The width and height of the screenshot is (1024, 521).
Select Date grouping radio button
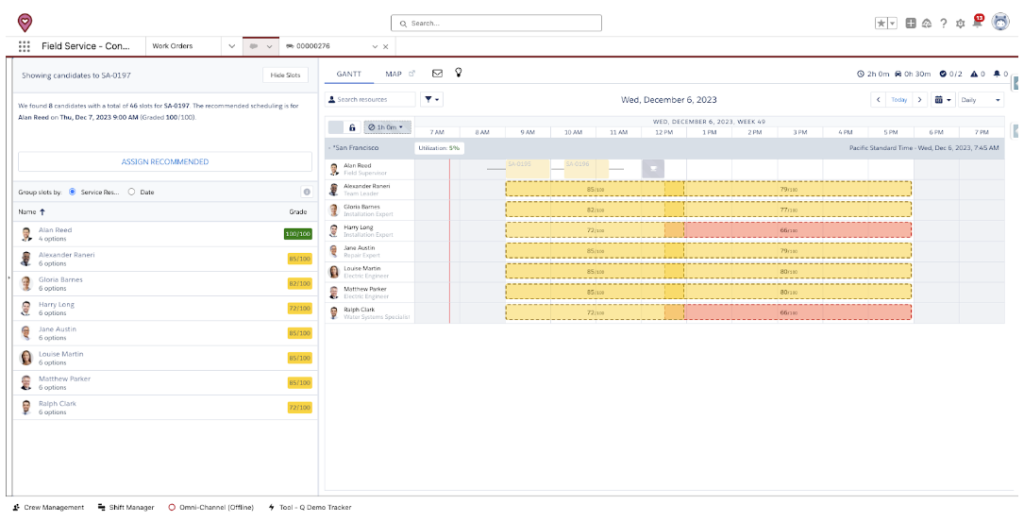point(131,192)
